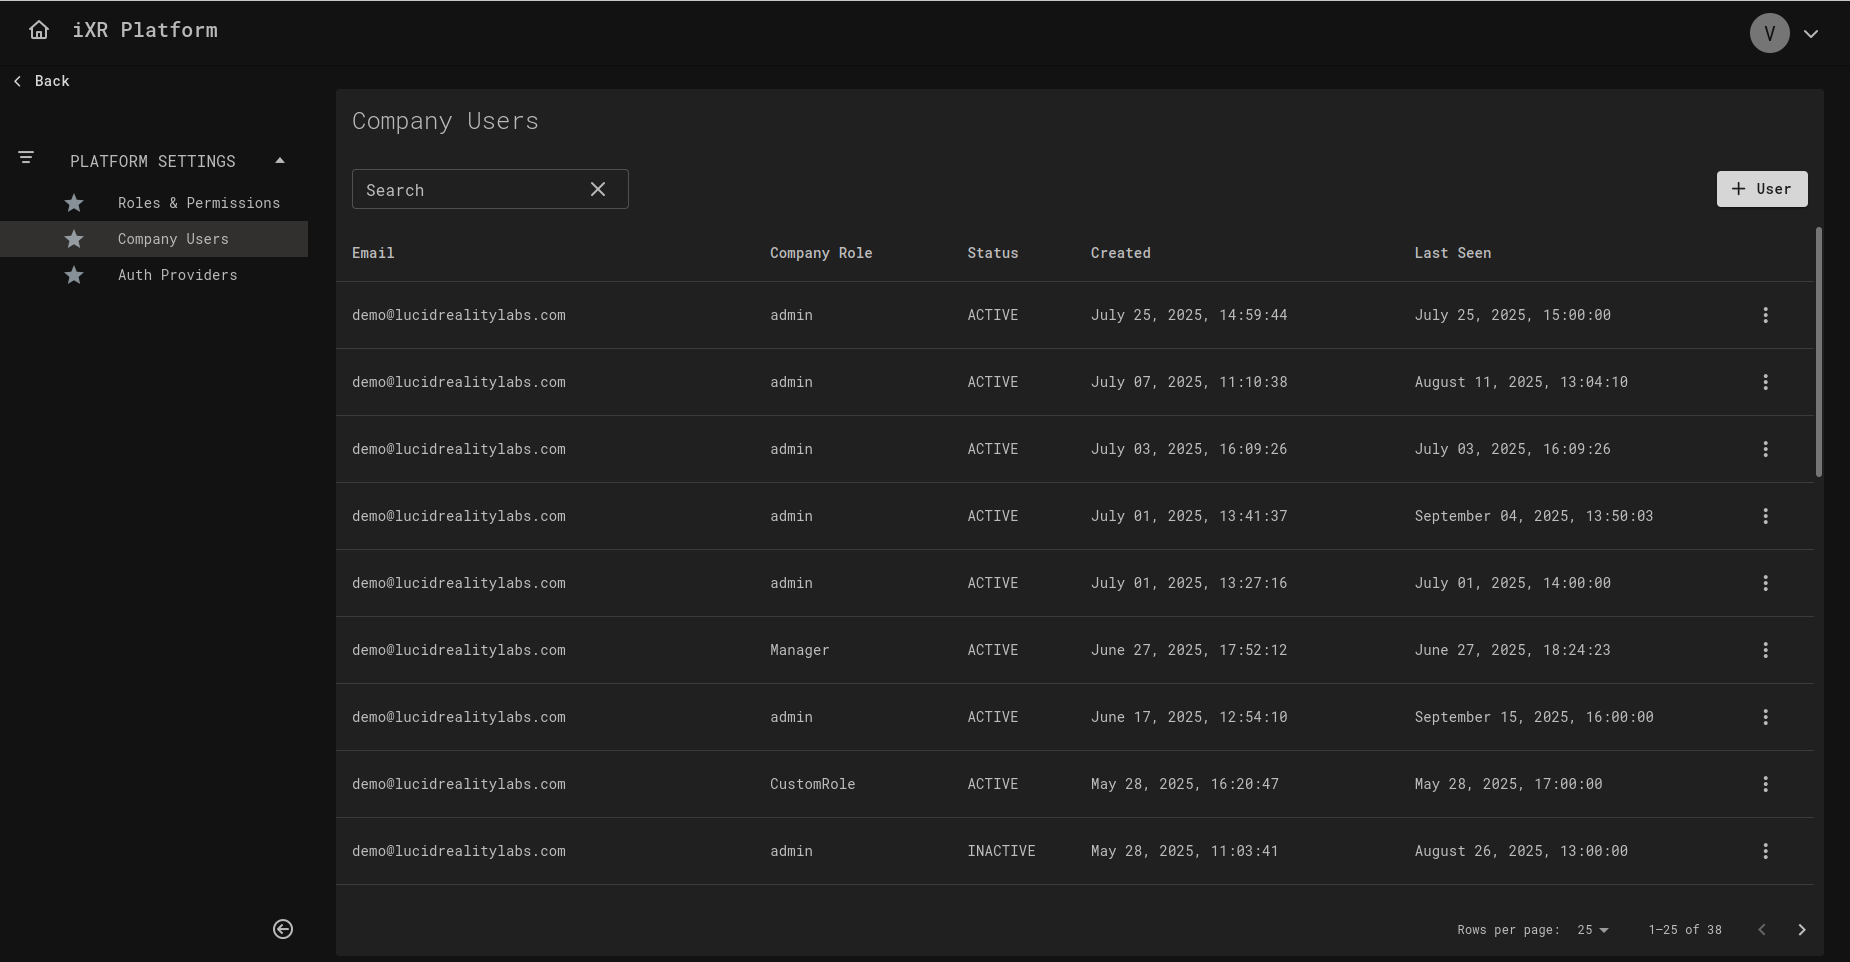Click the add User button
The width and height of the screenshot is (1850, 962).
click(x=1761, y=189)
